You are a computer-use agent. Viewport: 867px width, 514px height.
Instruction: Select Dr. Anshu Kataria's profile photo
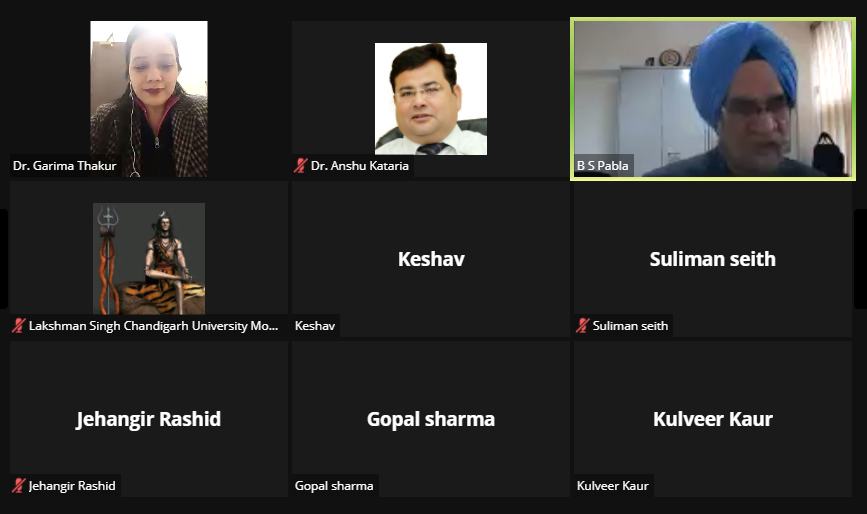(x=431, y=99)
